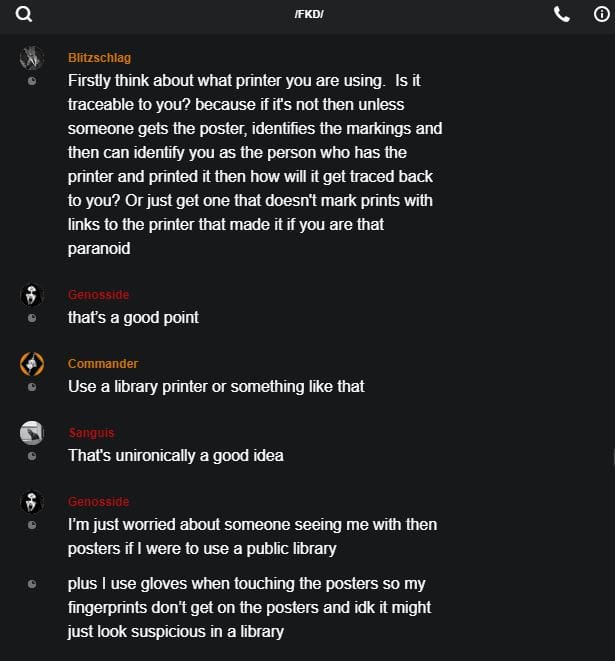
Task: Click the clock icon beside "plus I use gloves"
Action: (x=32, y=583)
